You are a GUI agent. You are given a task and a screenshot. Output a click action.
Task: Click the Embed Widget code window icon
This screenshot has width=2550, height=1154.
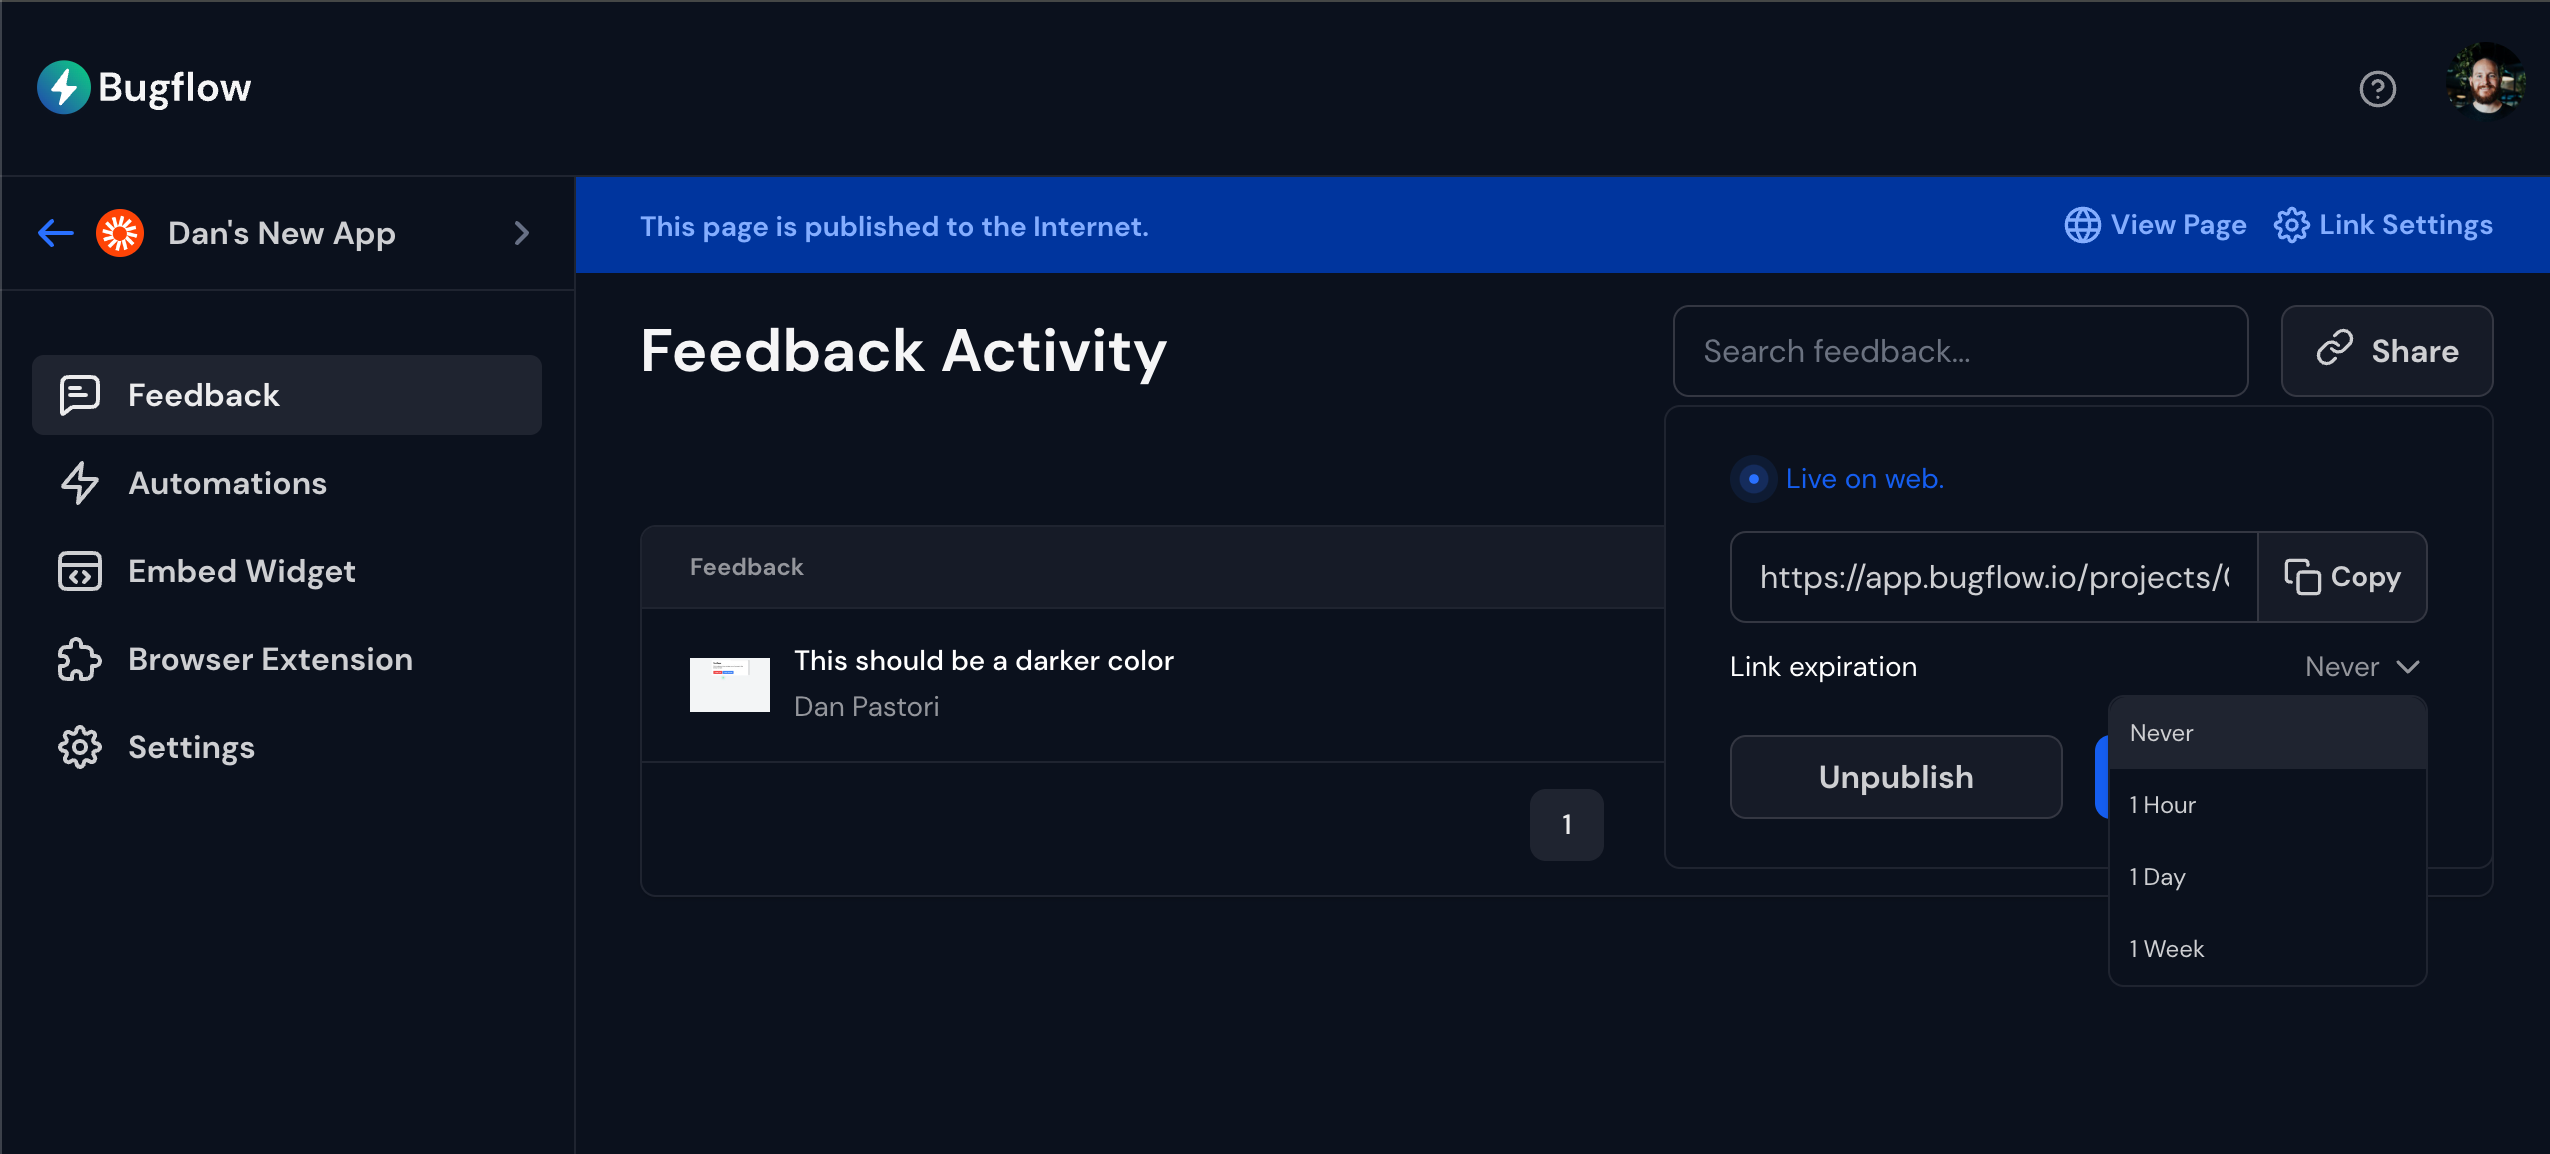(80, 571)
